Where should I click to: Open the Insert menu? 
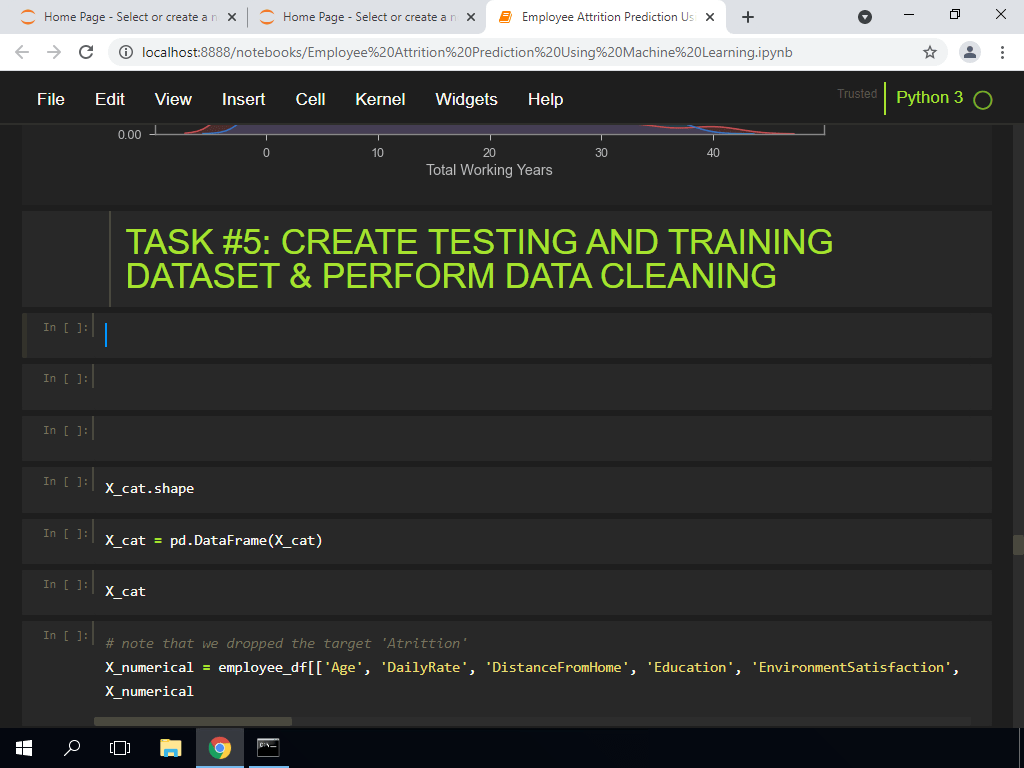(x=244, y=99)
